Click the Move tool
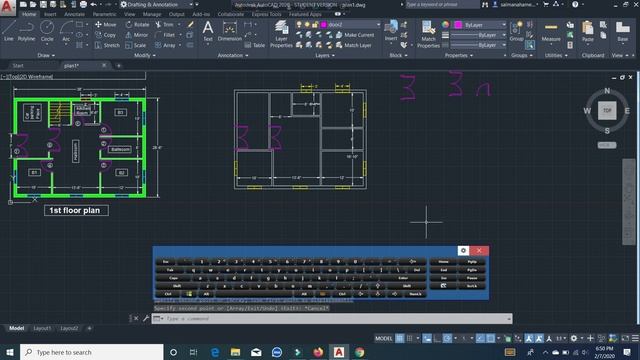This screenshot has width=640, height=360. (106, 24)
